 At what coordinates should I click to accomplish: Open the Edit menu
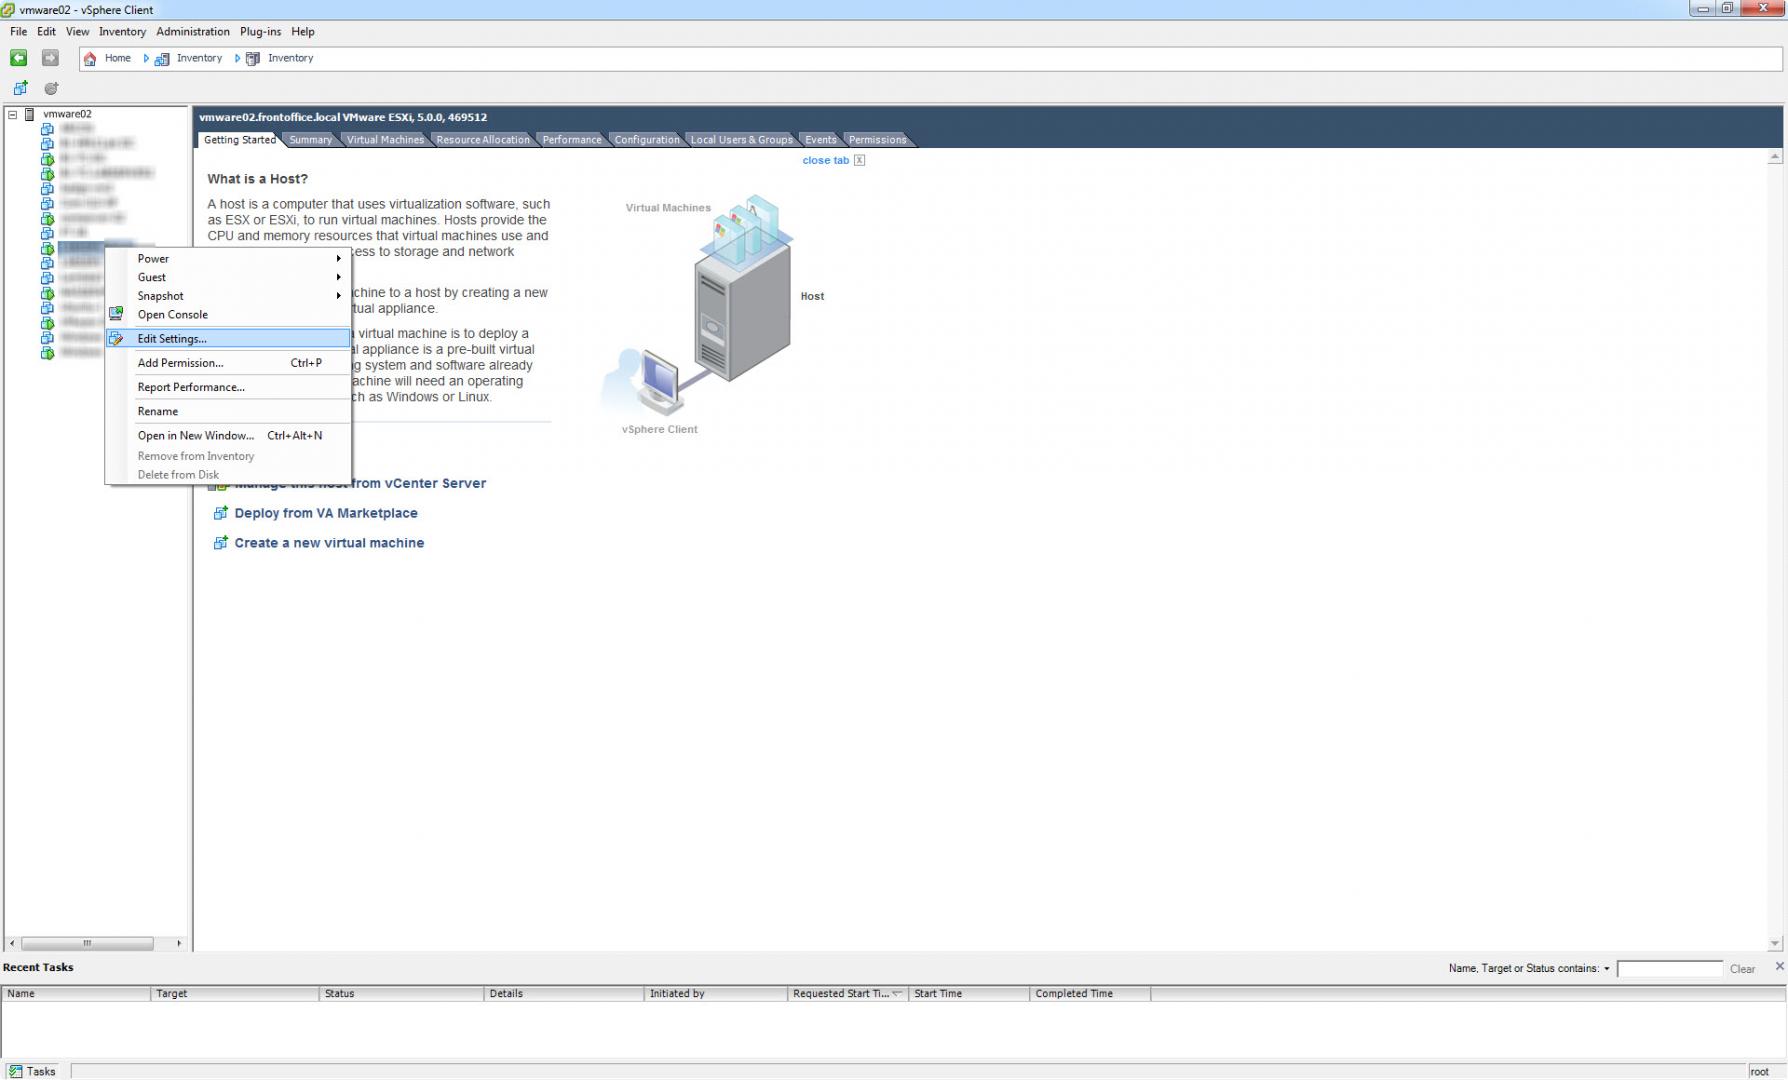pyautogui.click(x=47, y=32)
